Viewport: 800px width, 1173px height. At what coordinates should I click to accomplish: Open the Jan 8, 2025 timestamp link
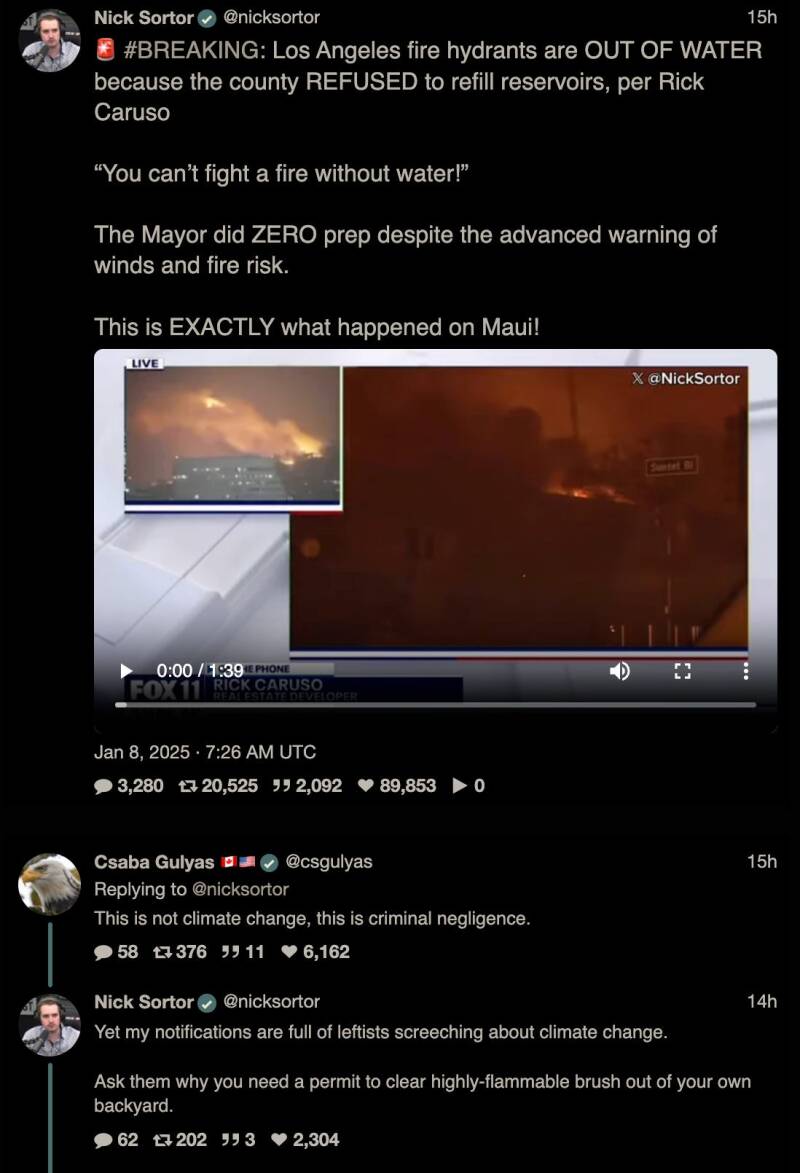pyautogui.click(x=205, y=752)
